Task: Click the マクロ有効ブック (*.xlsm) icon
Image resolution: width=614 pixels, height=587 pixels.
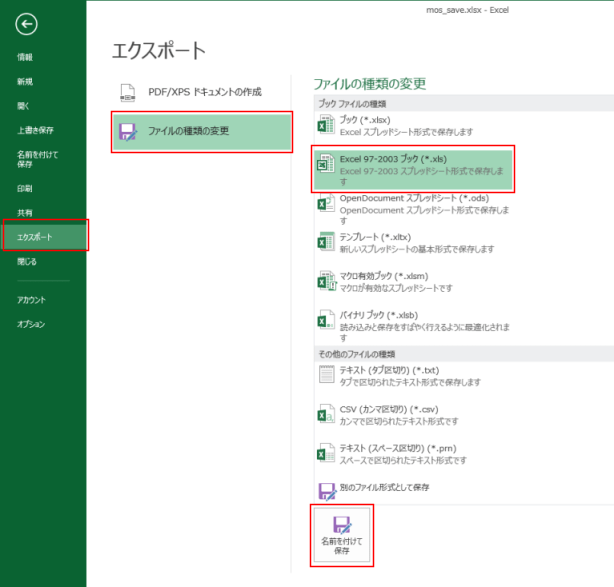Action: (327, 281)
